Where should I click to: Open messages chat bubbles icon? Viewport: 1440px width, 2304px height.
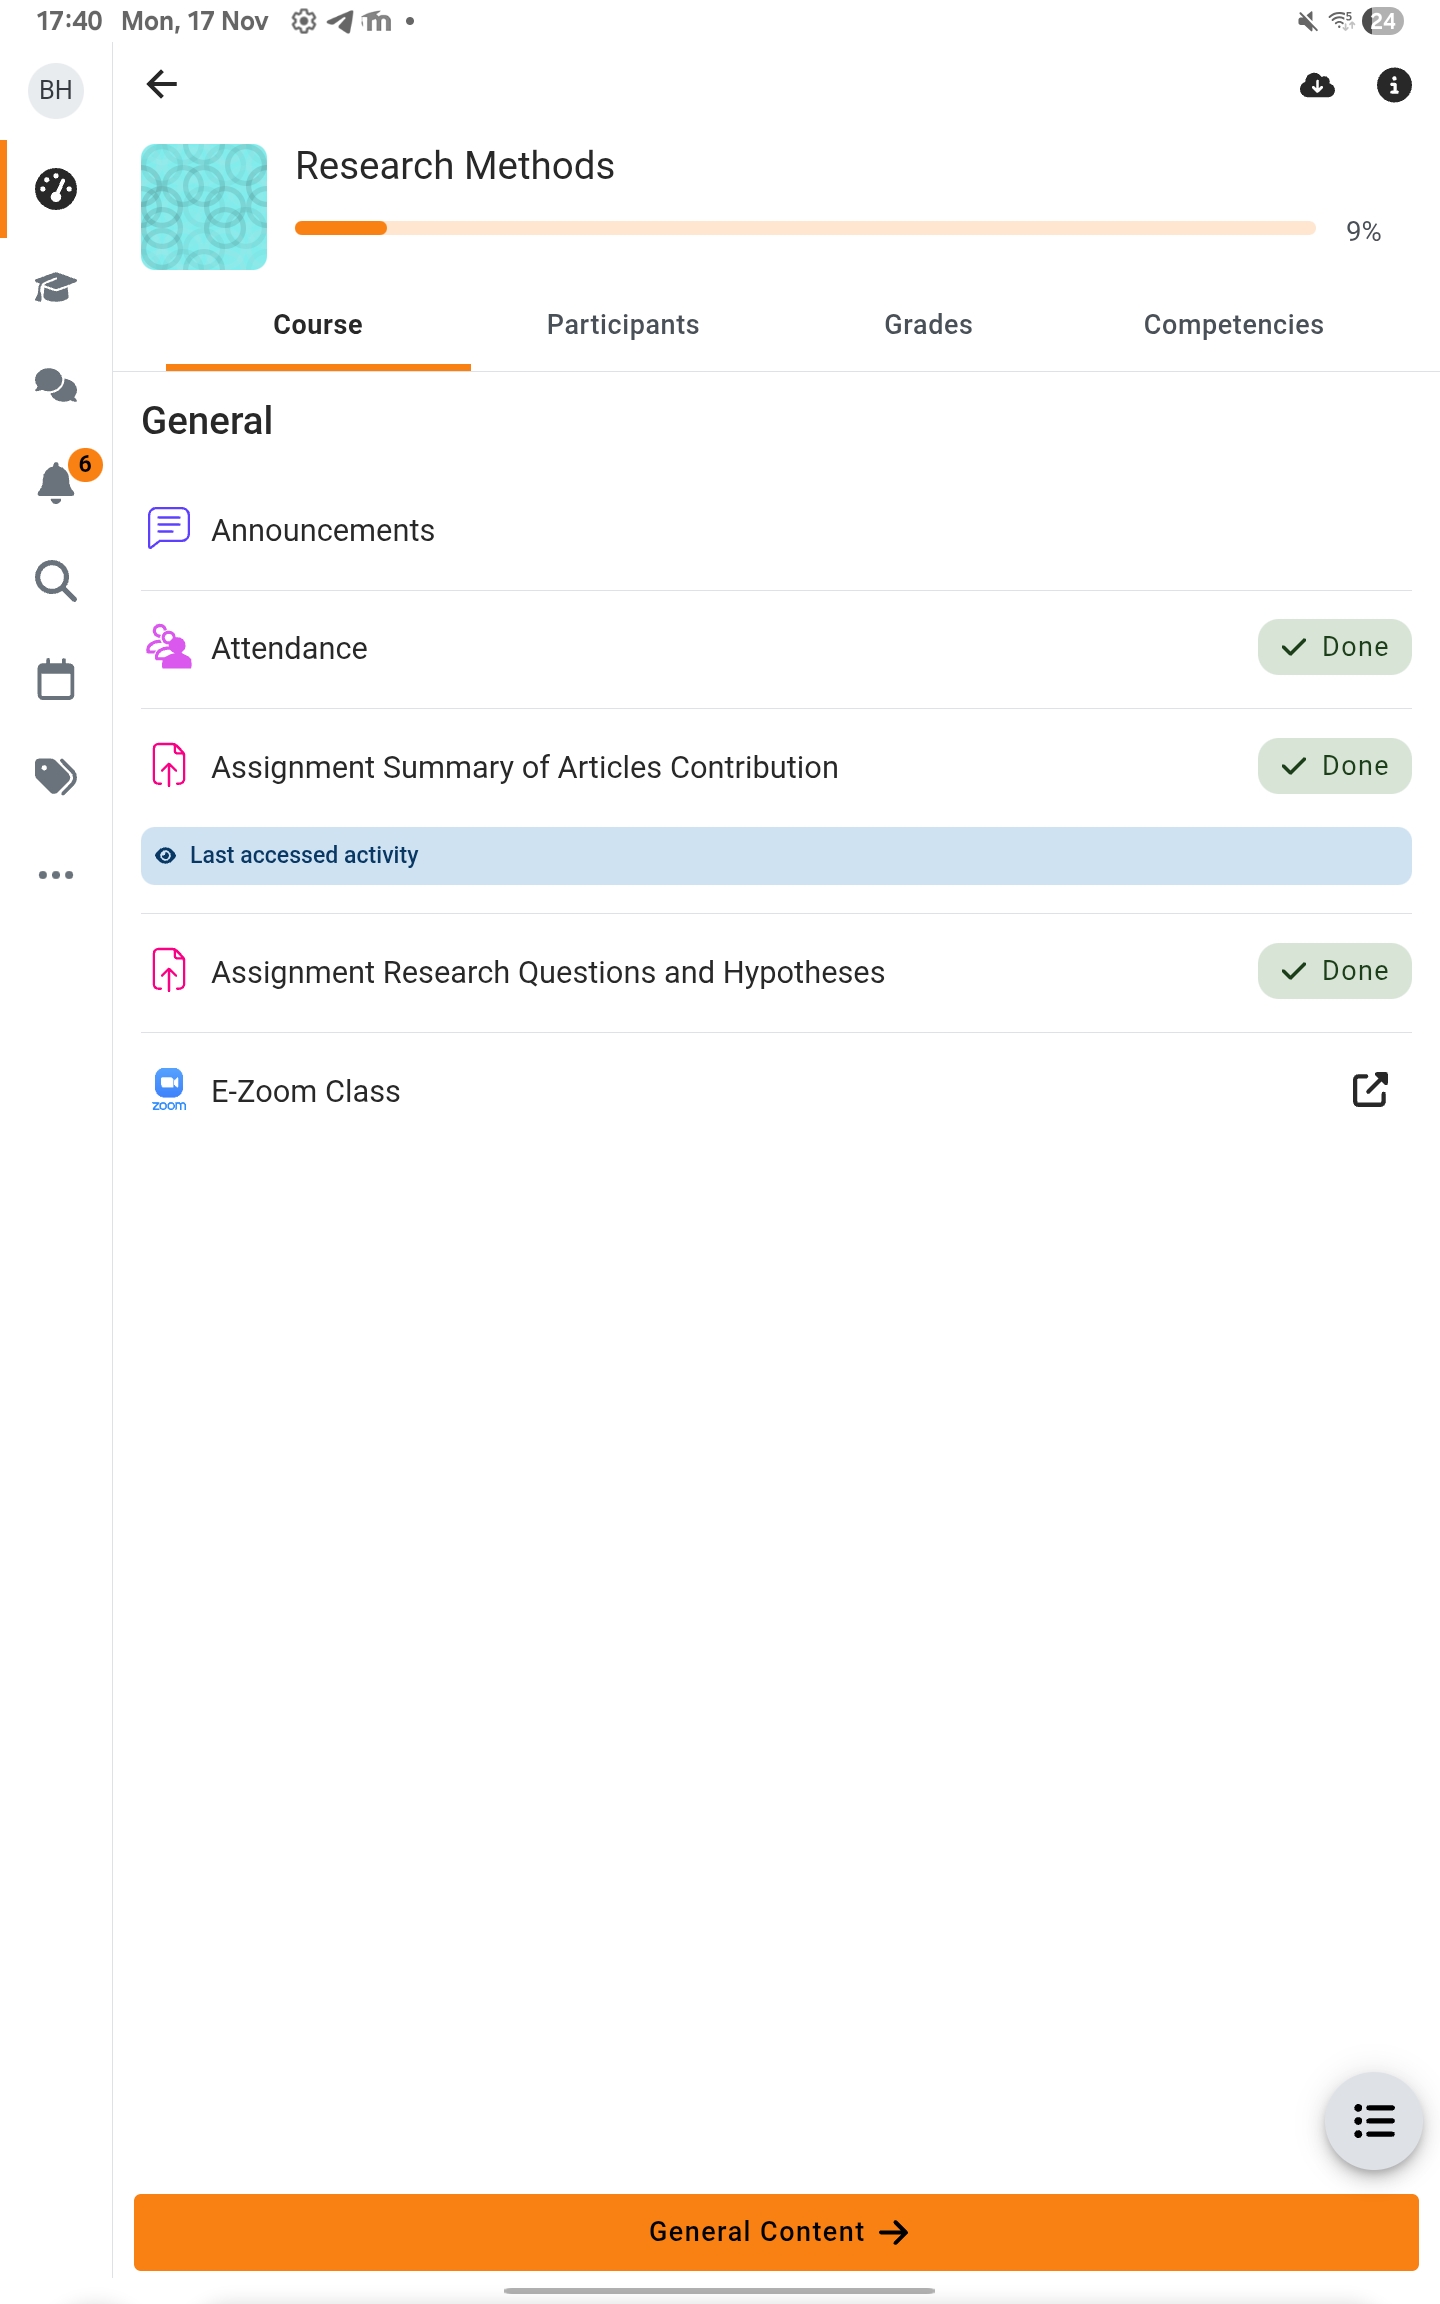click(x=56, y=385)
